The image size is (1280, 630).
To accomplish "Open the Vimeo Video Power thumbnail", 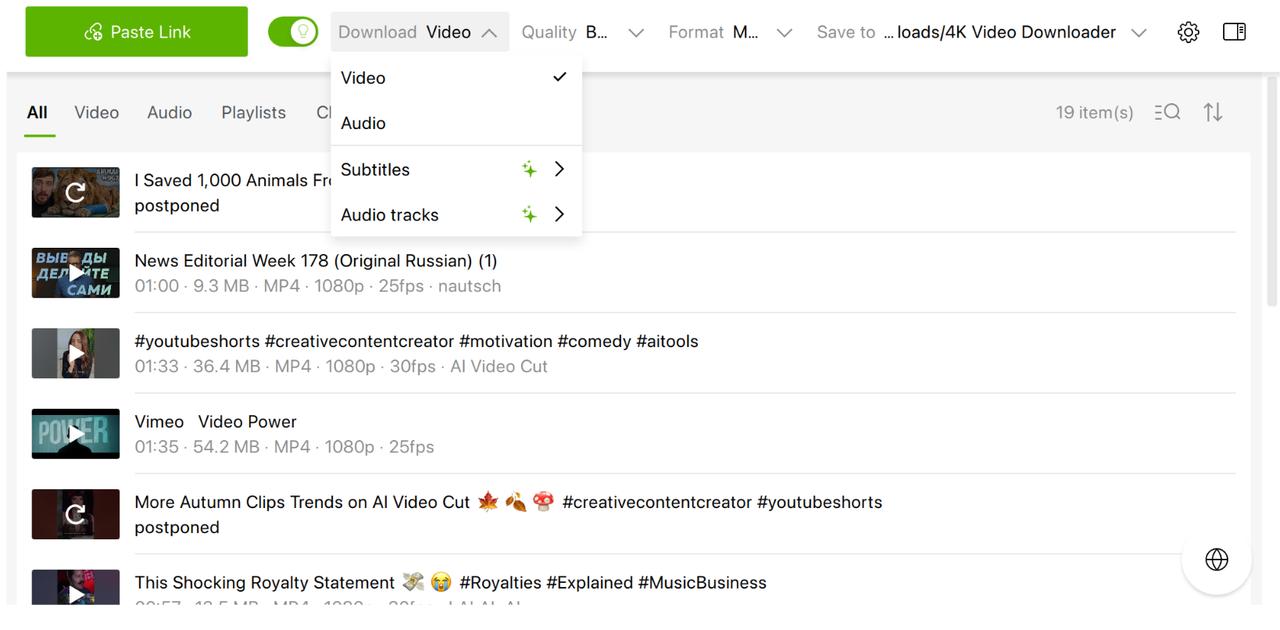I will coord(76,434).
